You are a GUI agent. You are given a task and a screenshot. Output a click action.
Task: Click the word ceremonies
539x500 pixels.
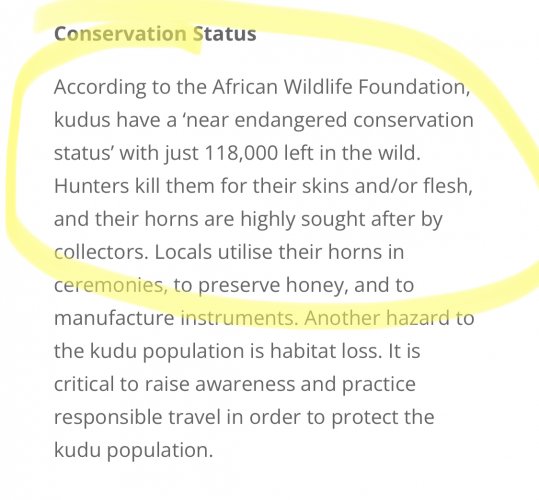click(111, 285)
